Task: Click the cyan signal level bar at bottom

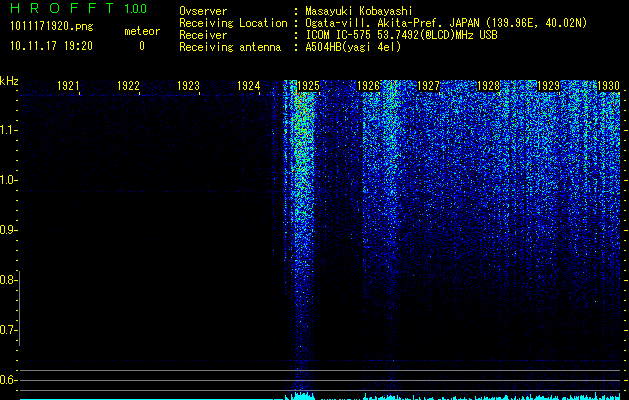Action: 320,397
